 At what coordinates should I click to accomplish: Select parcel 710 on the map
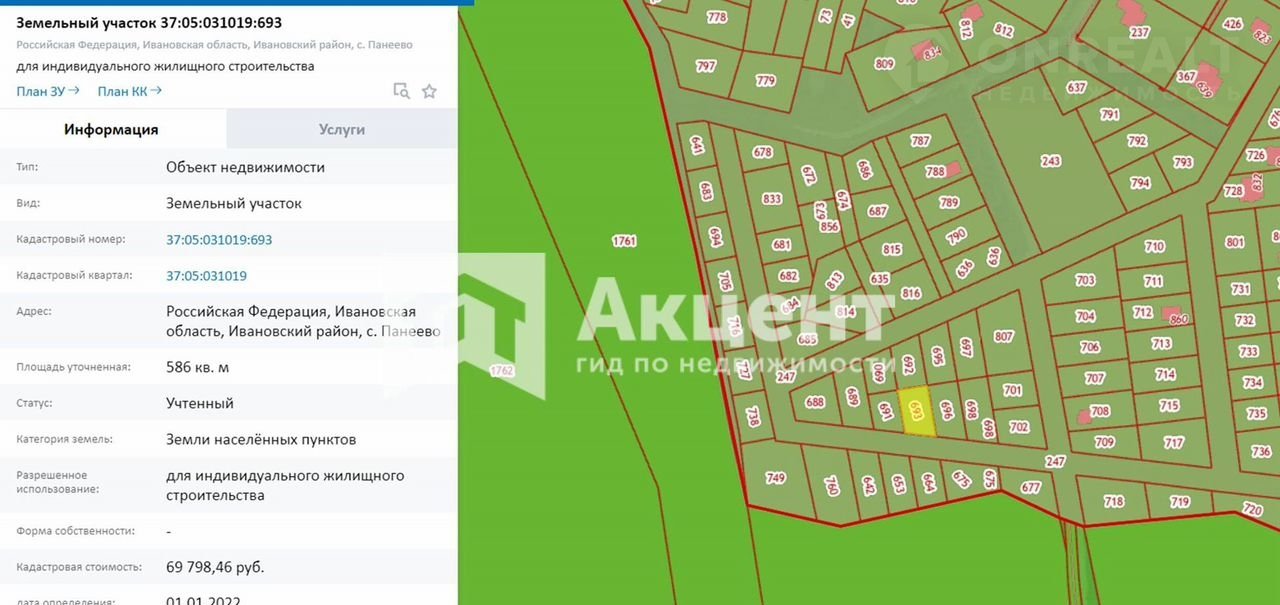point(1154,246)
